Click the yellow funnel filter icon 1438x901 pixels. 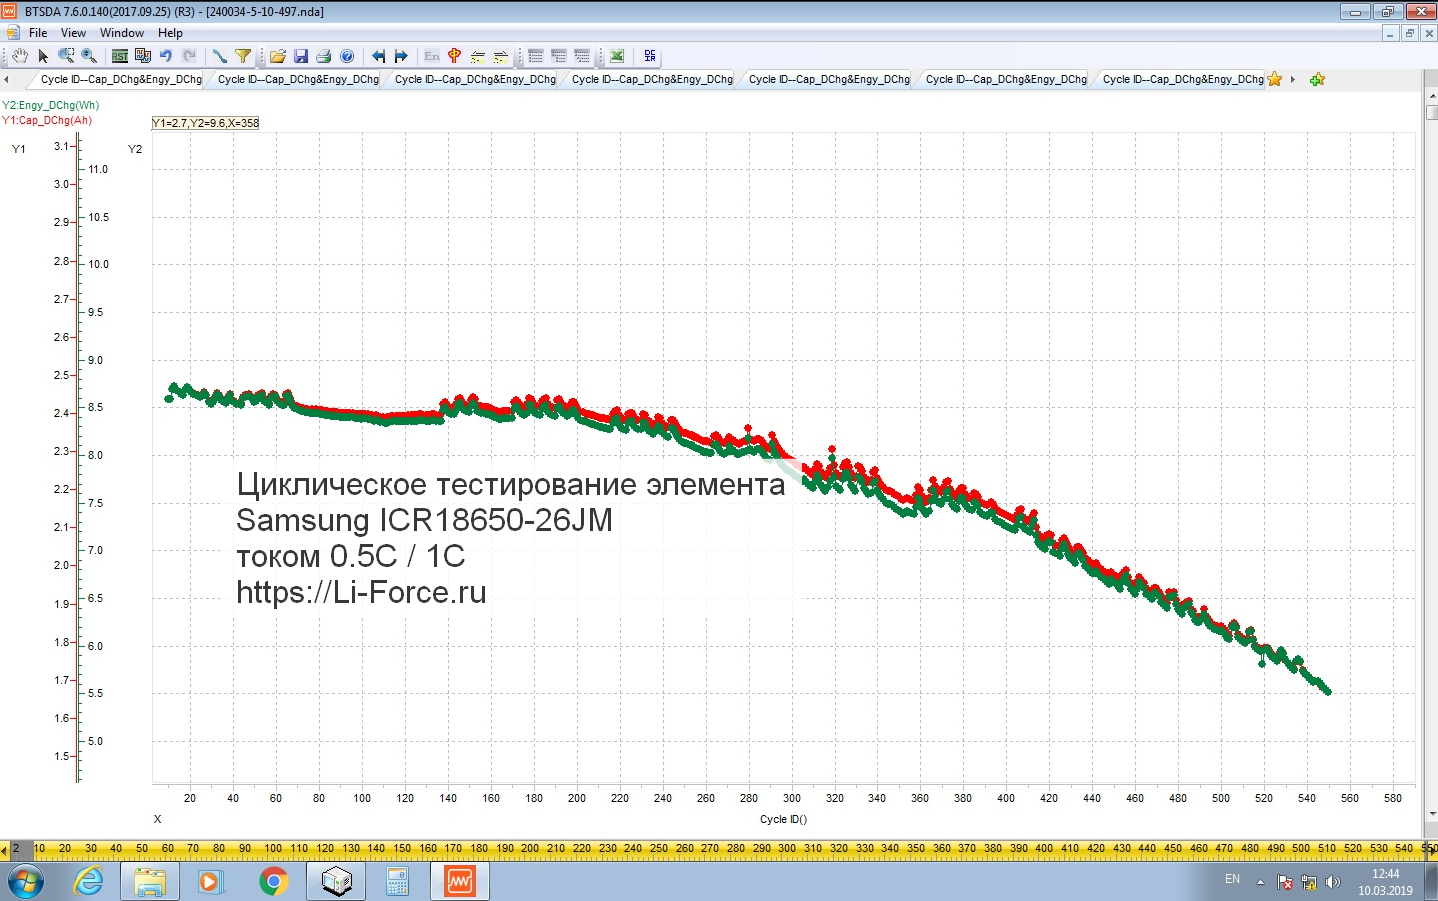[243, 56]
